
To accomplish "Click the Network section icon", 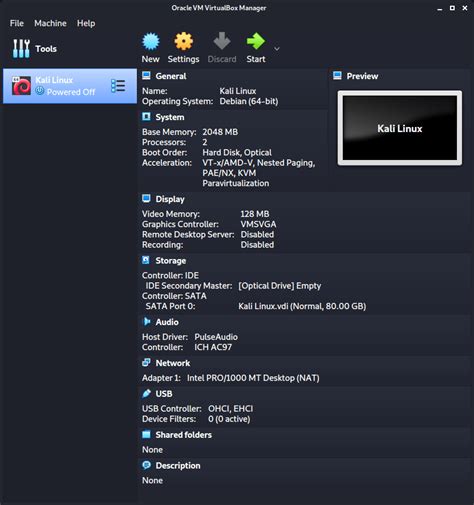I will pos(146,363).
